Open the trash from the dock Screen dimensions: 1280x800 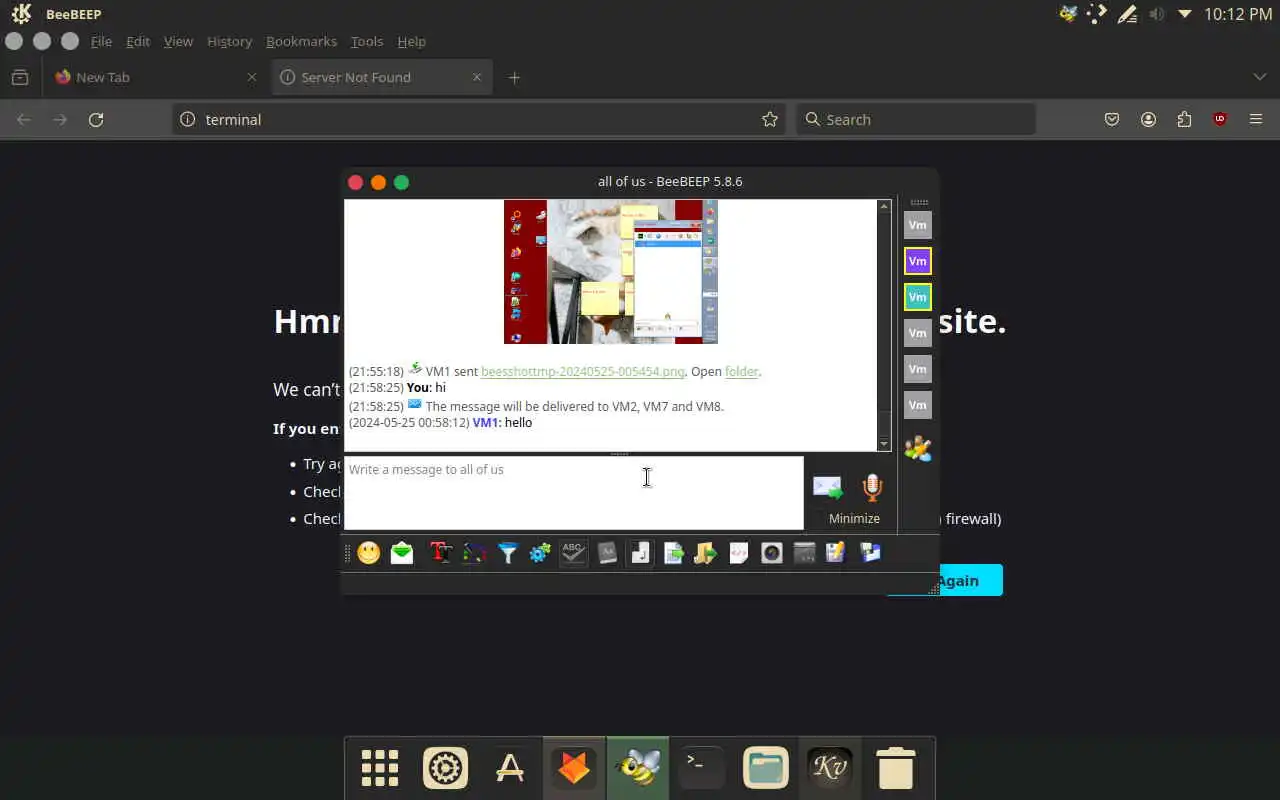[x=895, y=768]
